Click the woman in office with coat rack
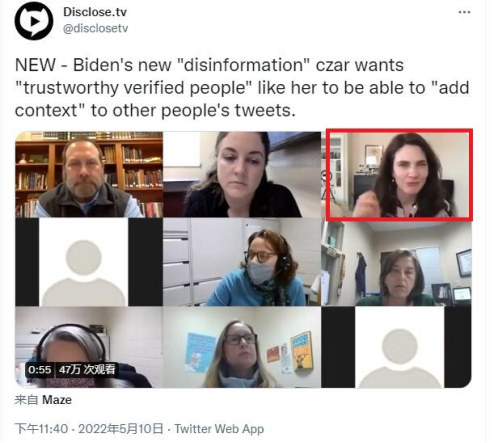Screen dimensions: 498x443 click(x=397, y=263)
